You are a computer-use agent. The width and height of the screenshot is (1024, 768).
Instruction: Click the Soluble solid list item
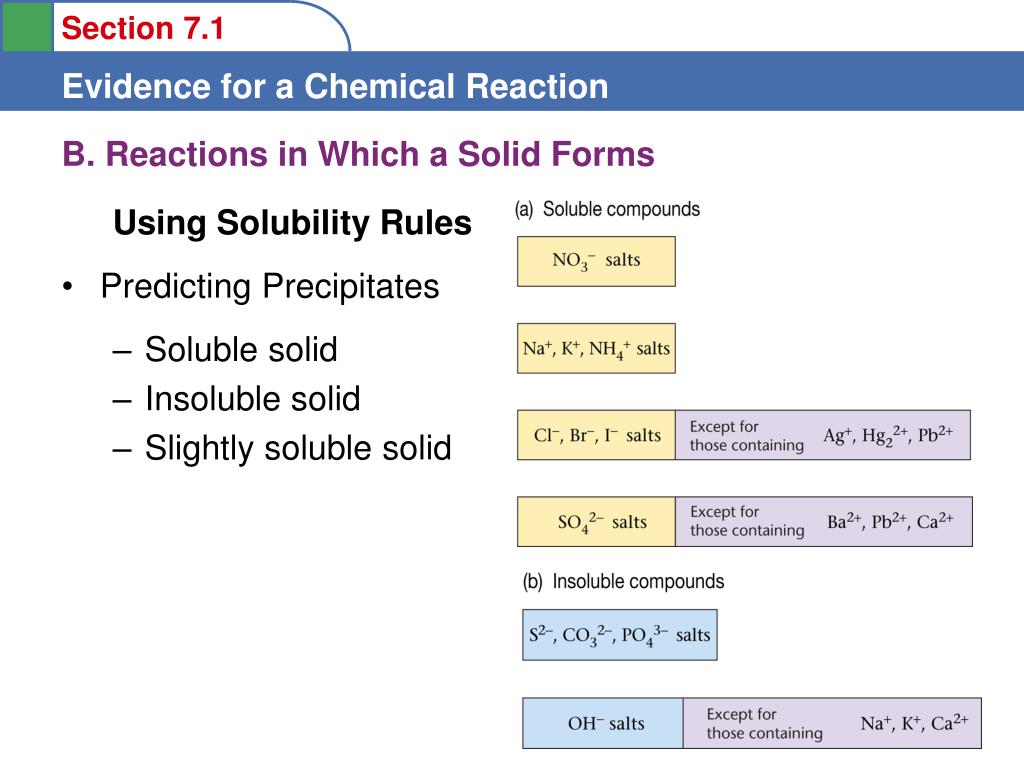pos(241,349)
